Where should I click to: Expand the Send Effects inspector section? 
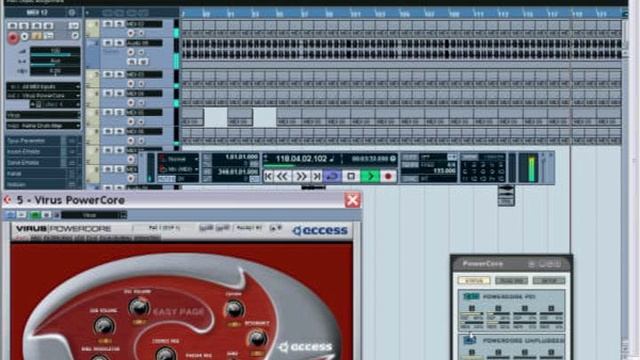tap(43, 163)
